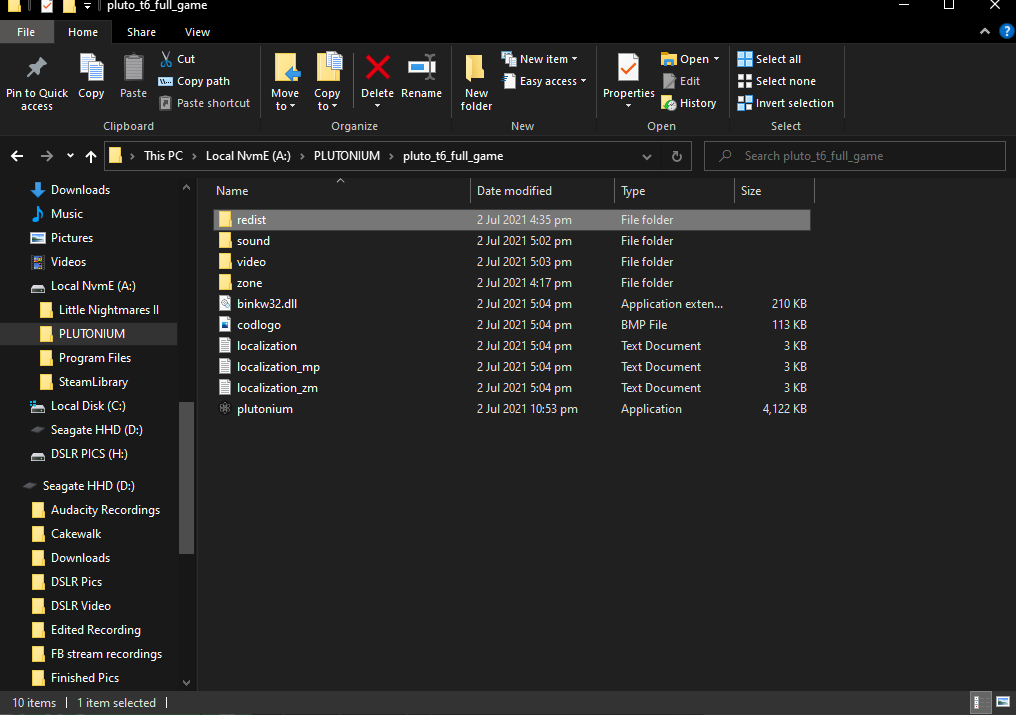Open the New item dropdown
This screenshot has width=1016, height=715.
tap(539, 59)
